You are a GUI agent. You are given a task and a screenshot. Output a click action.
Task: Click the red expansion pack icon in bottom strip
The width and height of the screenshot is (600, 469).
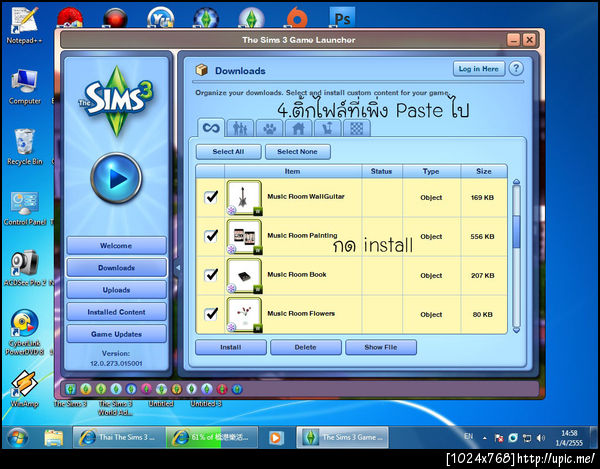click(x=222, y=389)
